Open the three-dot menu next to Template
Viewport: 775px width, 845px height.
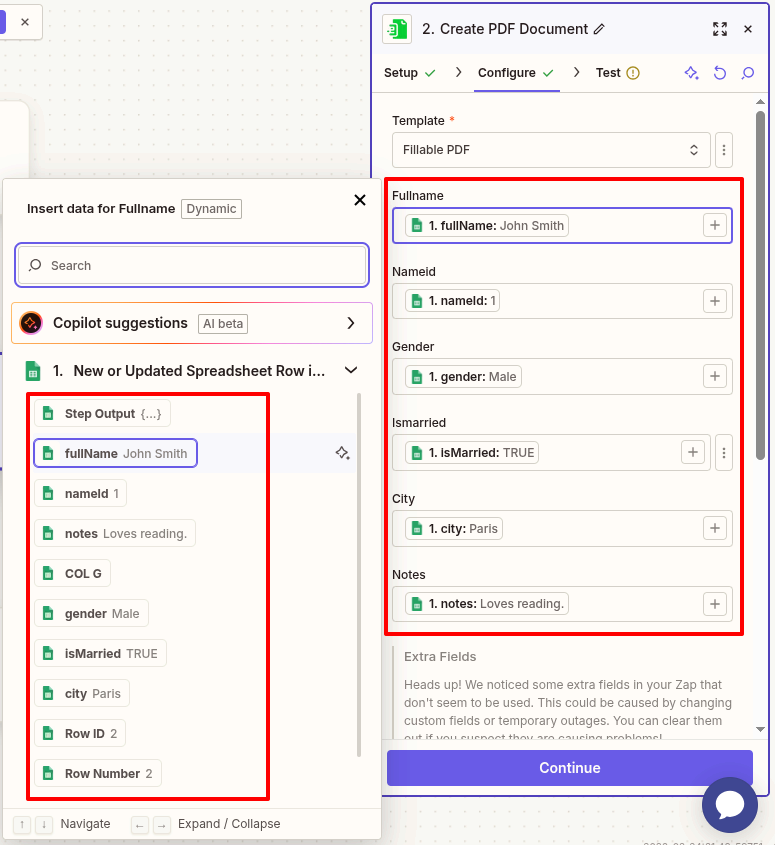[x=724, y=150]
